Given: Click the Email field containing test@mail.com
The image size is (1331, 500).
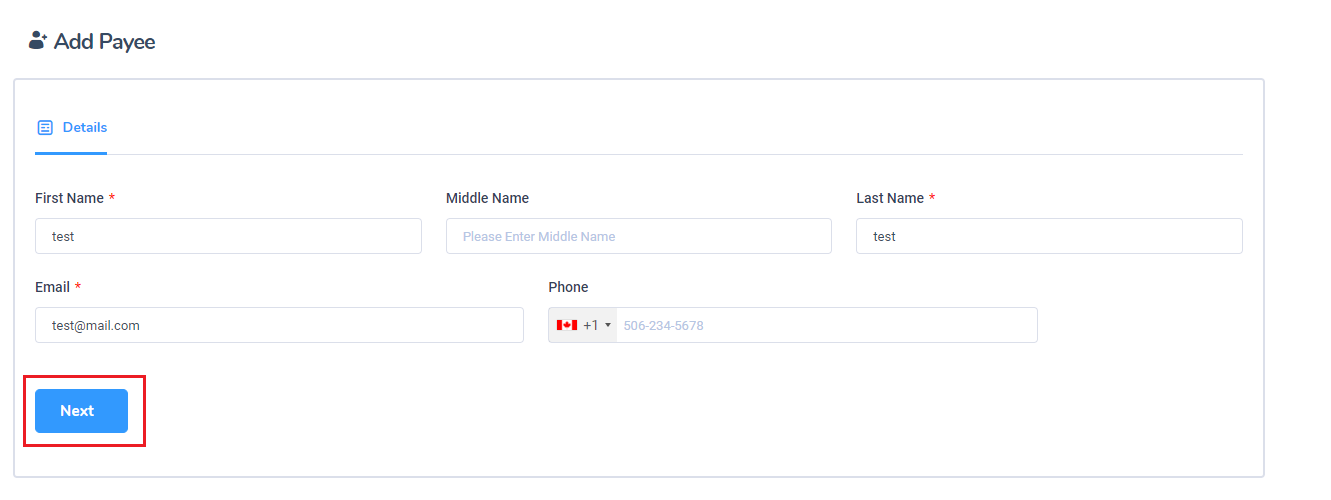Looking at the screenshot, I should coord(279,325).
